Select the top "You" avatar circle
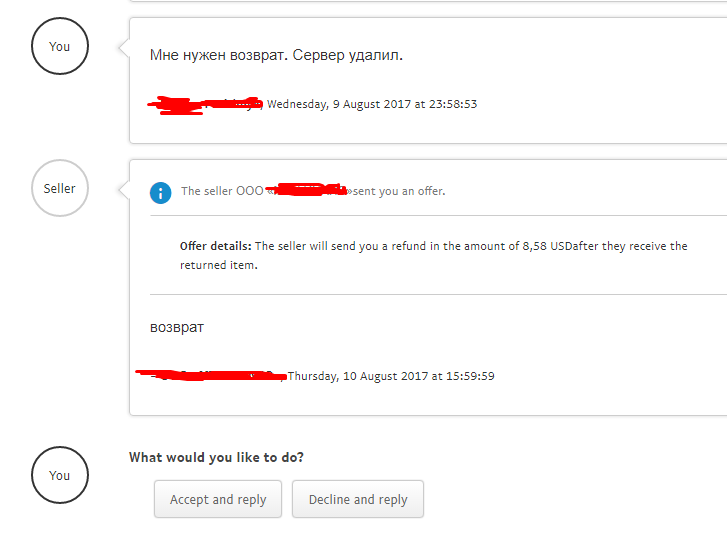Viewport: 727px width, 541px height. 60,46
